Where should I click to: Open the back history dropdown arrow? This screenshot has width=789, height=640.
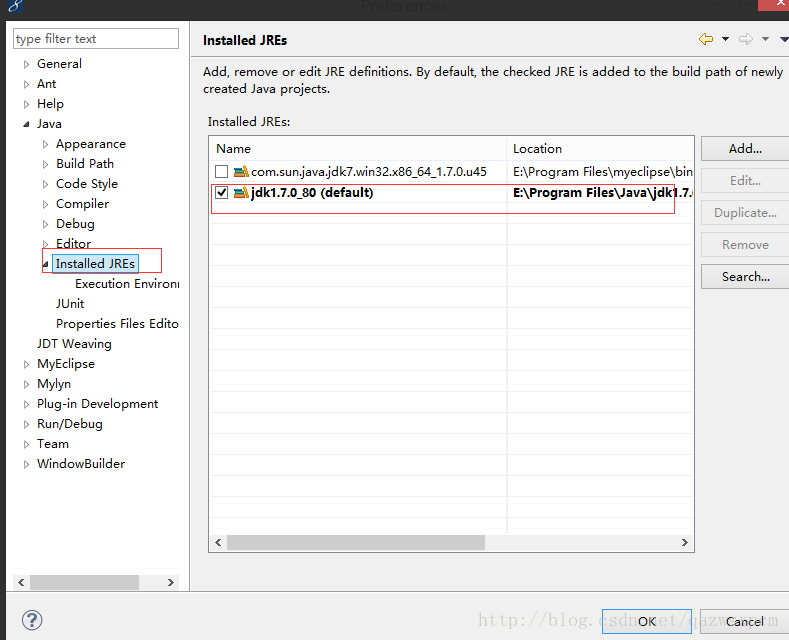pos(725,39)
